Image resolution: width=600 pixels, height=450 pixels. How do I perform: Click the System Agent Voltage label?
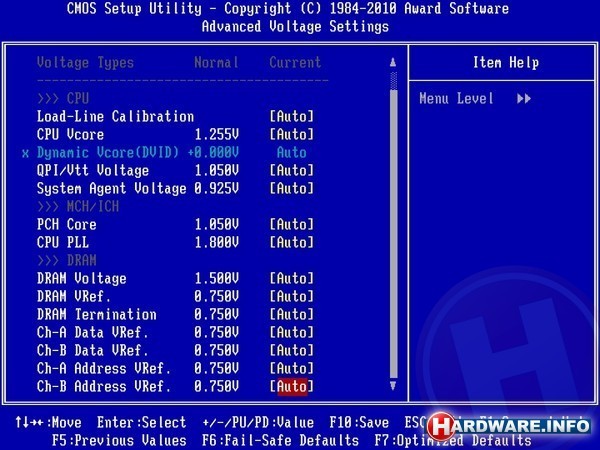coord(111,188)
